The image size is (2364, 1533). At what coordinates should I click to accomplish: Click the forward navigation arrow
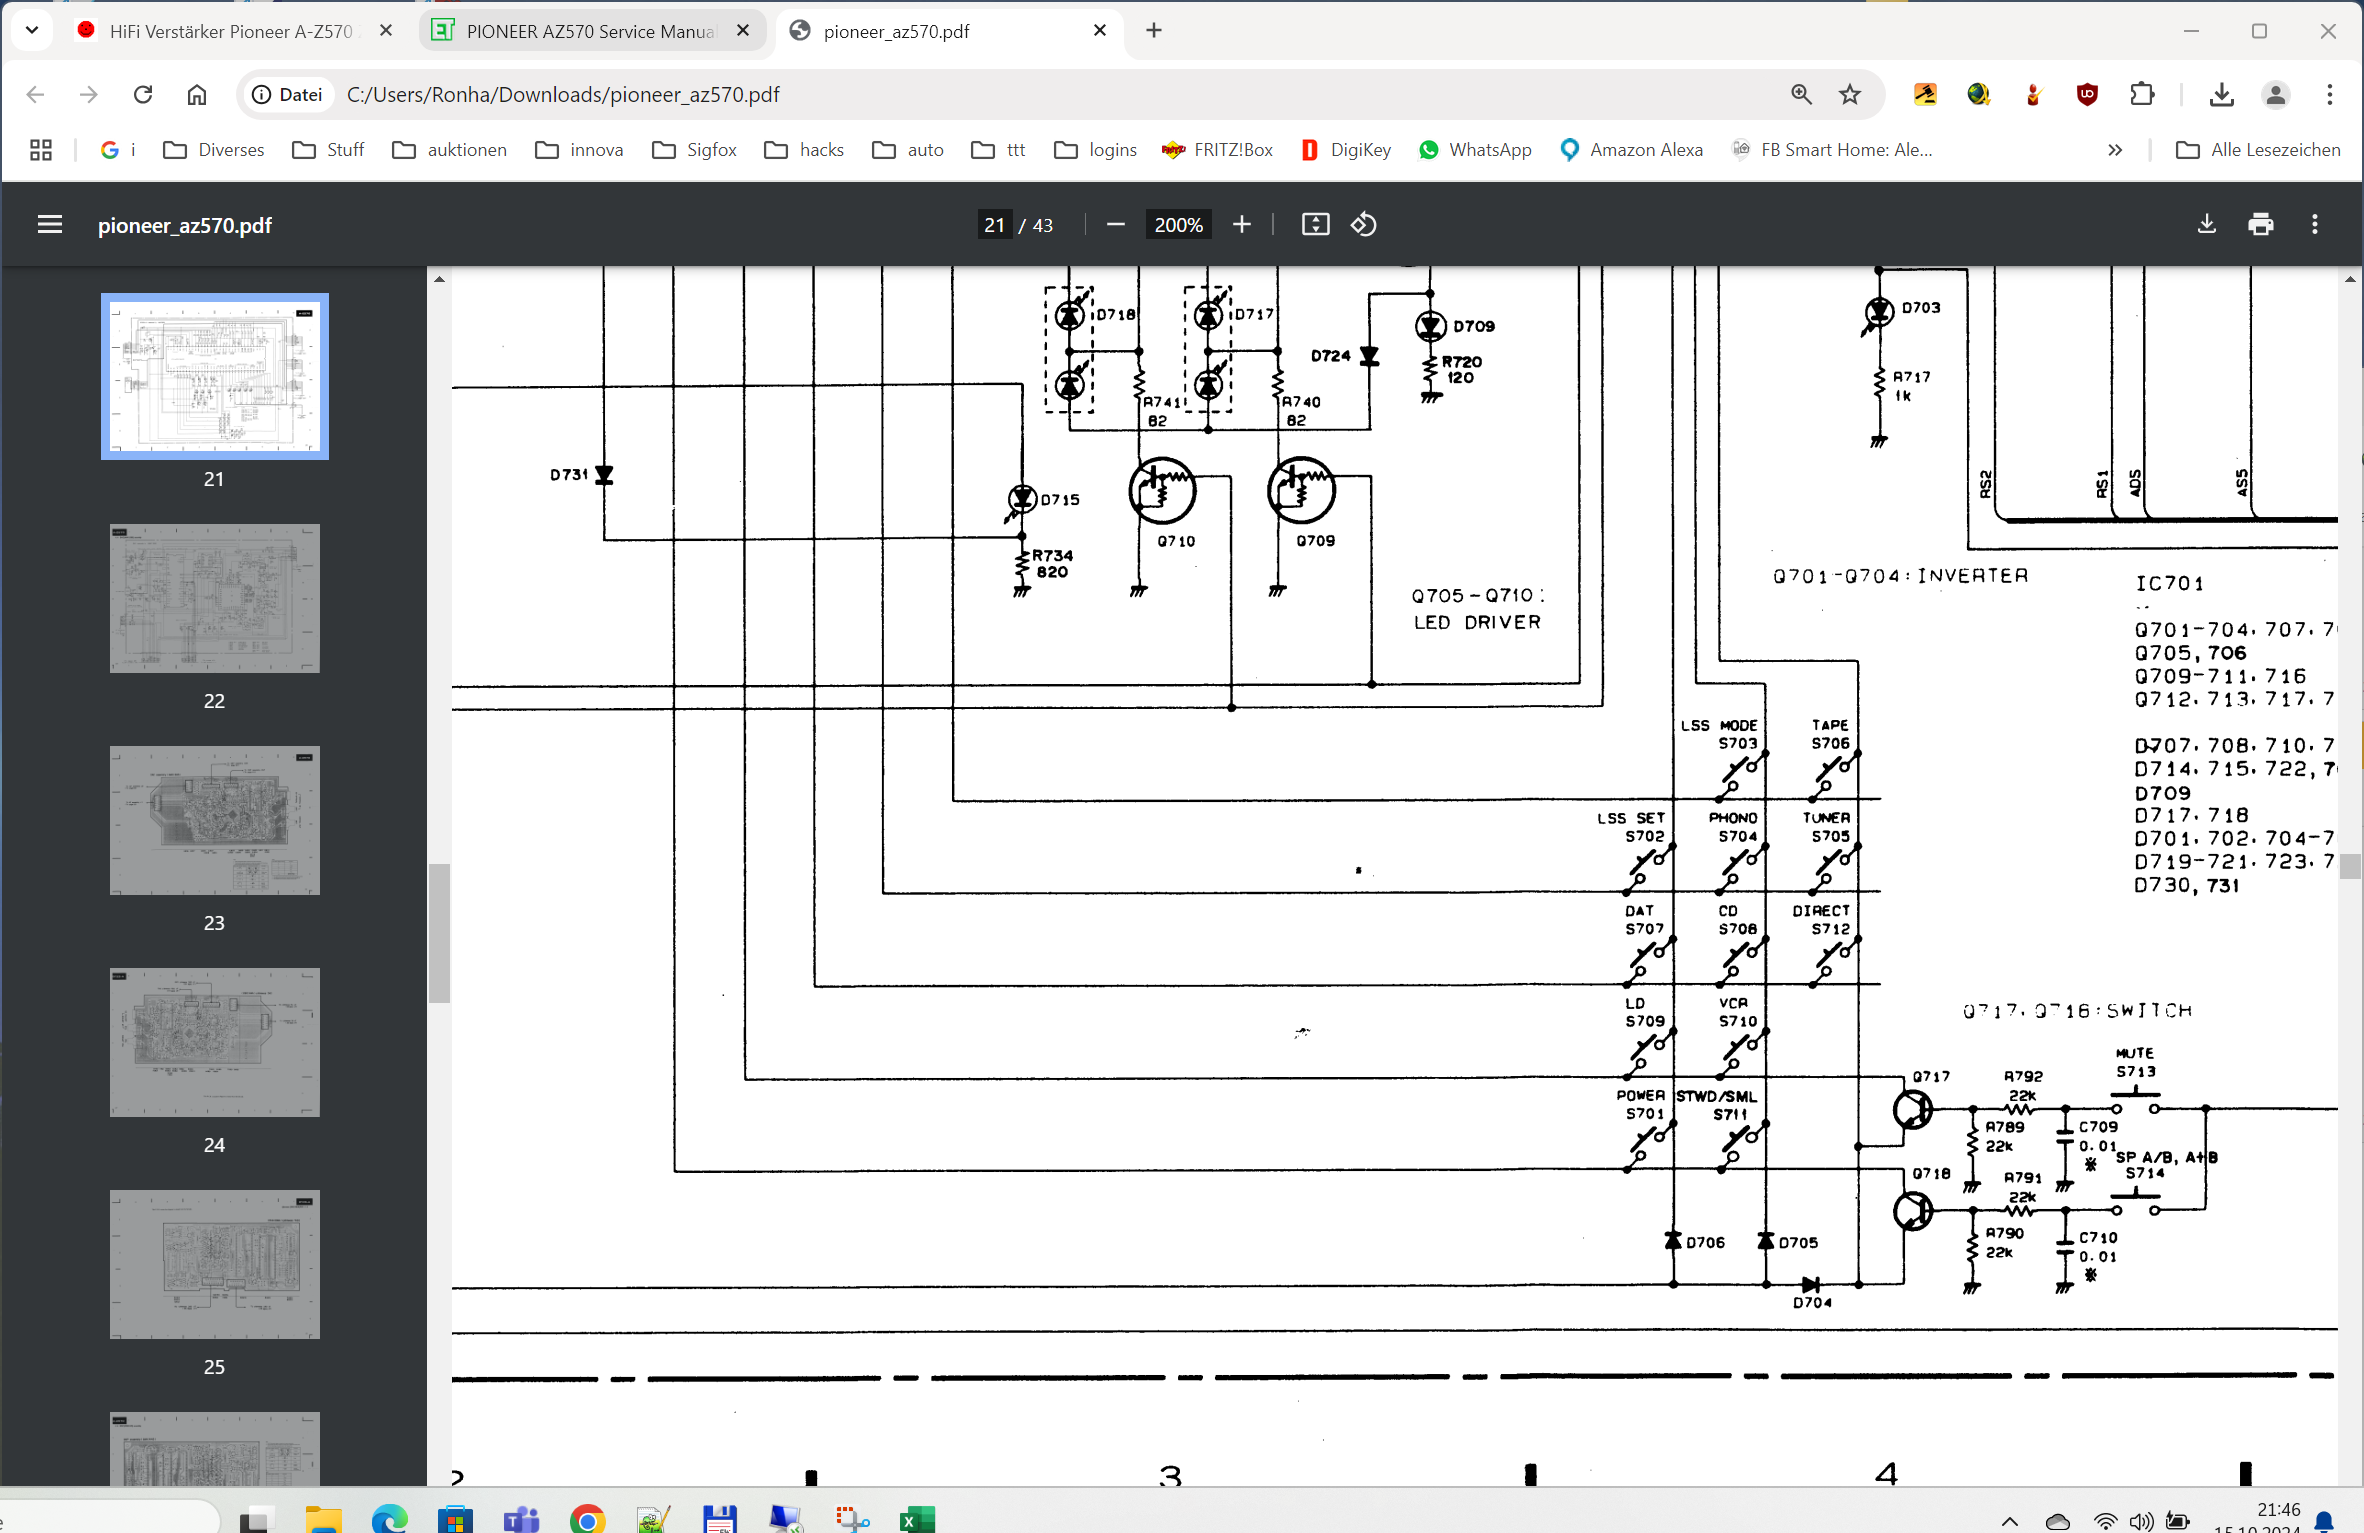[89, 94]
